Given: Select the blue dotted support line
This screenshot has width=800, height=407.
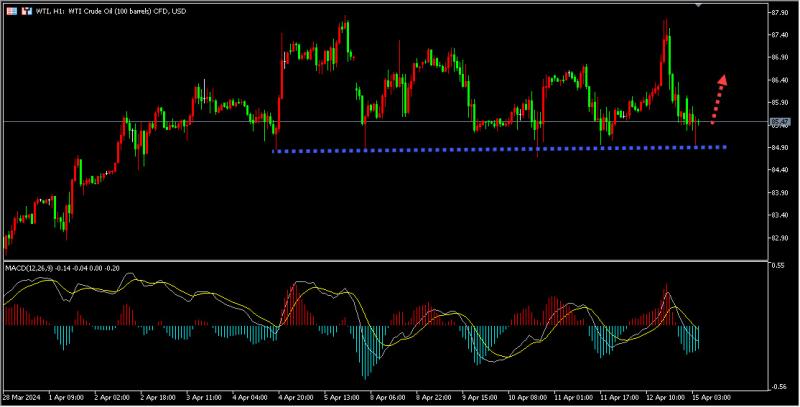Looking at the screenshot, I should 500,150.
